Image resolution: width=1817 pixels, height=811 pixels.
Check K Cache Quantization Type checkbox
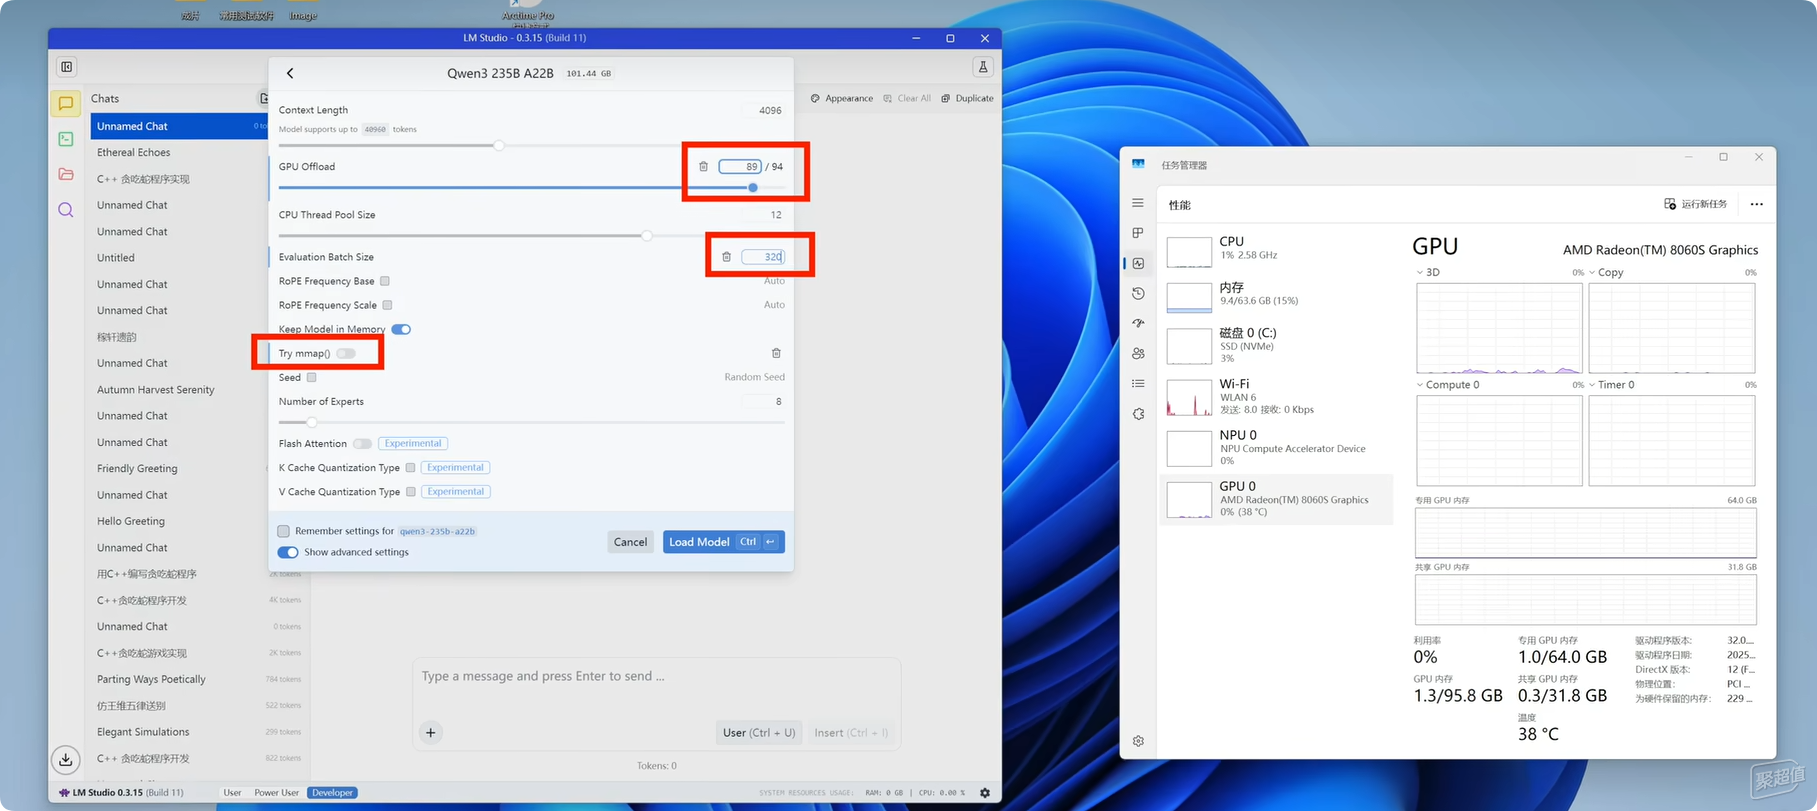coord(410,467)
